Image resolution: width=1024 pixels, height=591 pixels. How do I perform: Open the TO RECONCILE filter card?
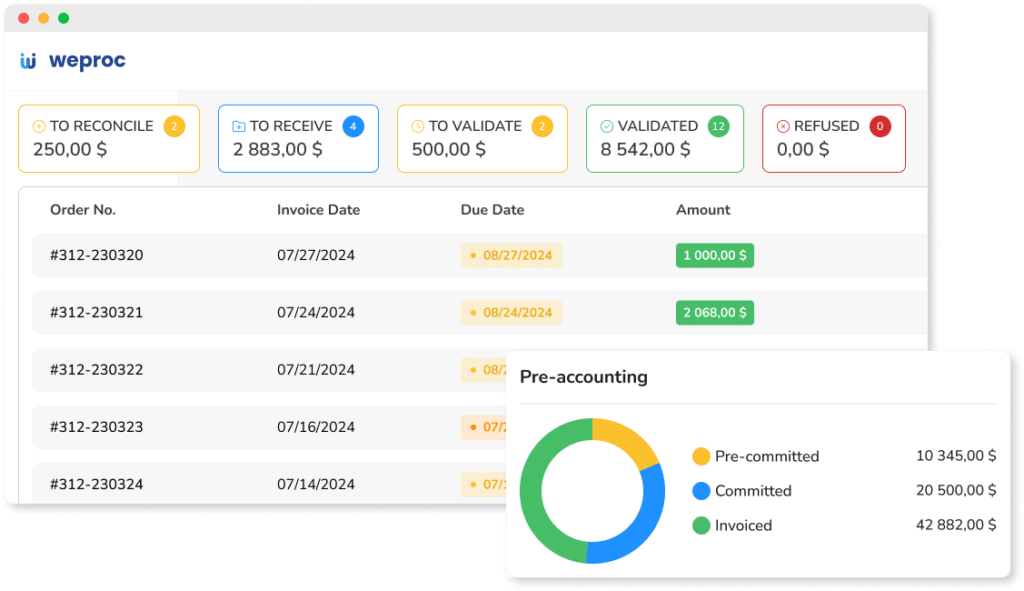(108, 139)
